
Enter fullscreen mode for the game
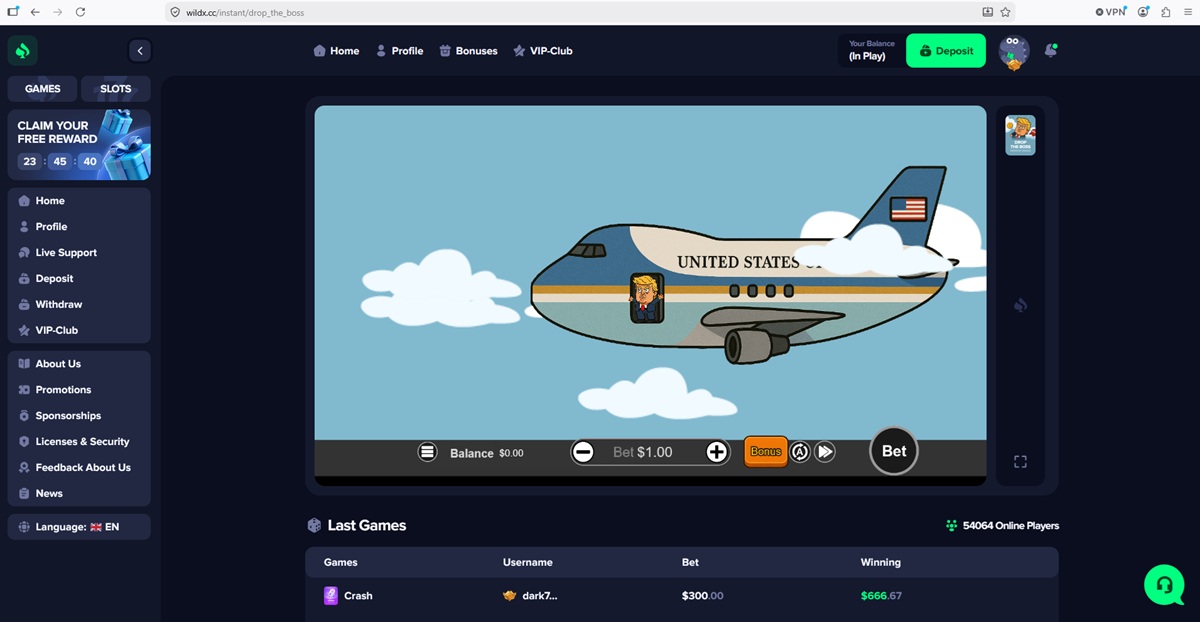[x=1020, y=461]
